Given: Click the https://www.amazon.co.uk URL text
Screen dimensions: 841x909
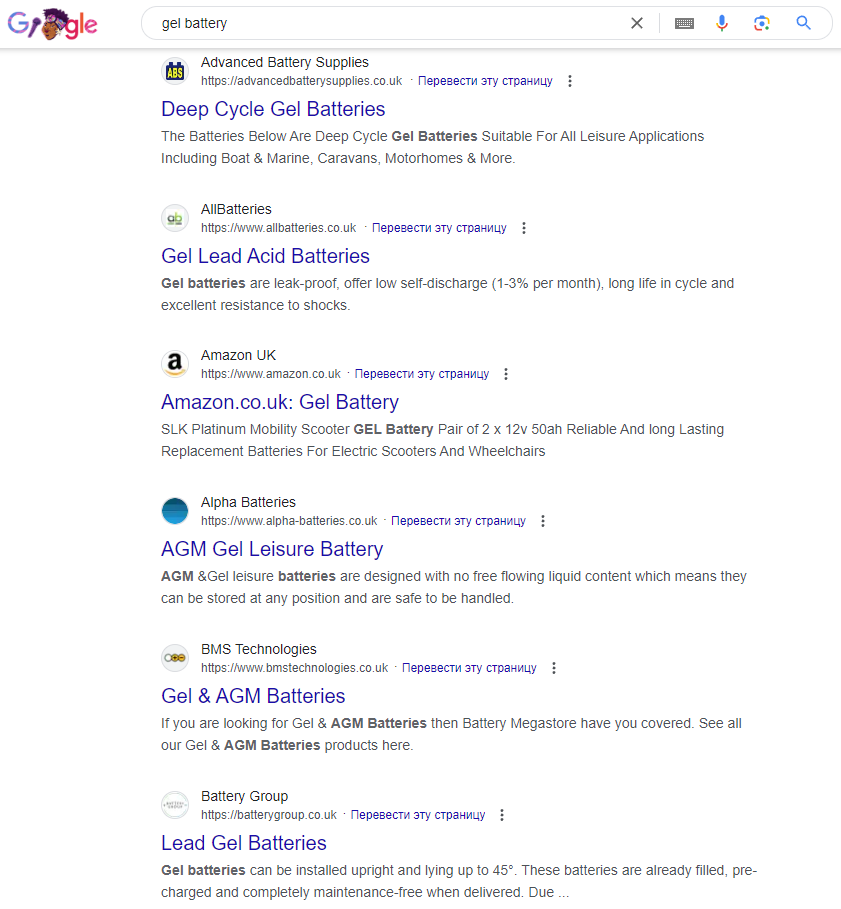Looking at the screenshot, I should (x=271, y=374).
